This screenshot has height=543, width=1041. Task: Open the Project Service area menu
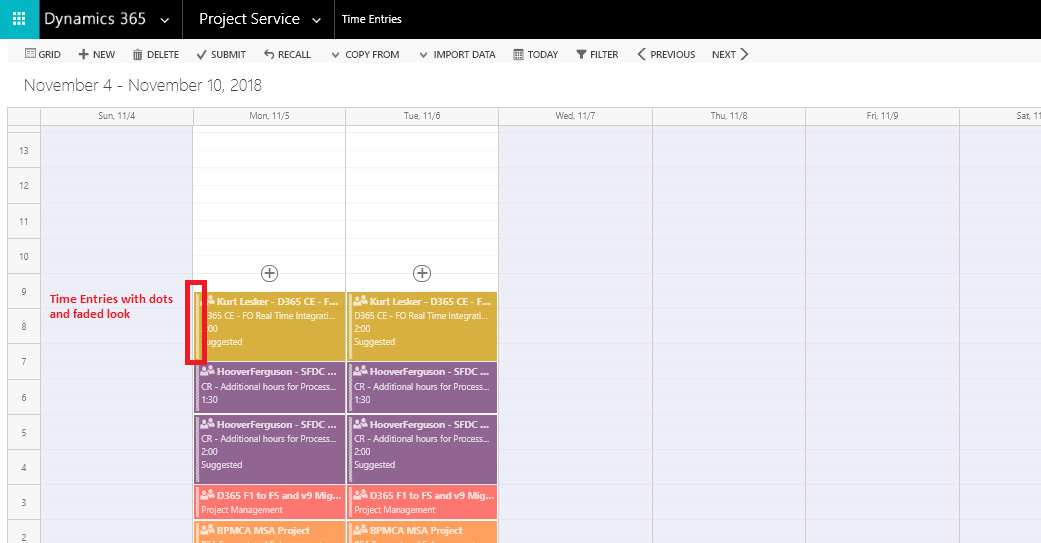point(249,19)
